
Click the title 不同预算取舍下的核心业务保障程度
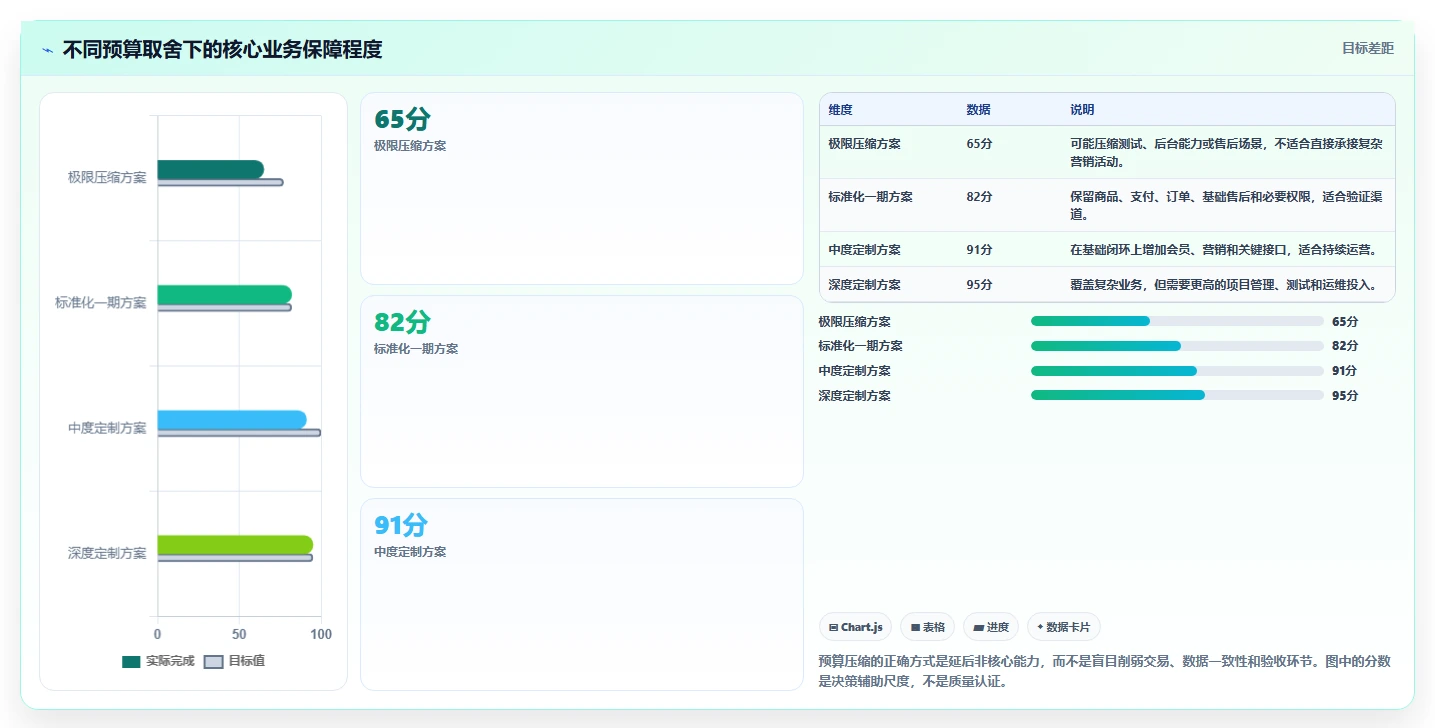pos(222,49)
